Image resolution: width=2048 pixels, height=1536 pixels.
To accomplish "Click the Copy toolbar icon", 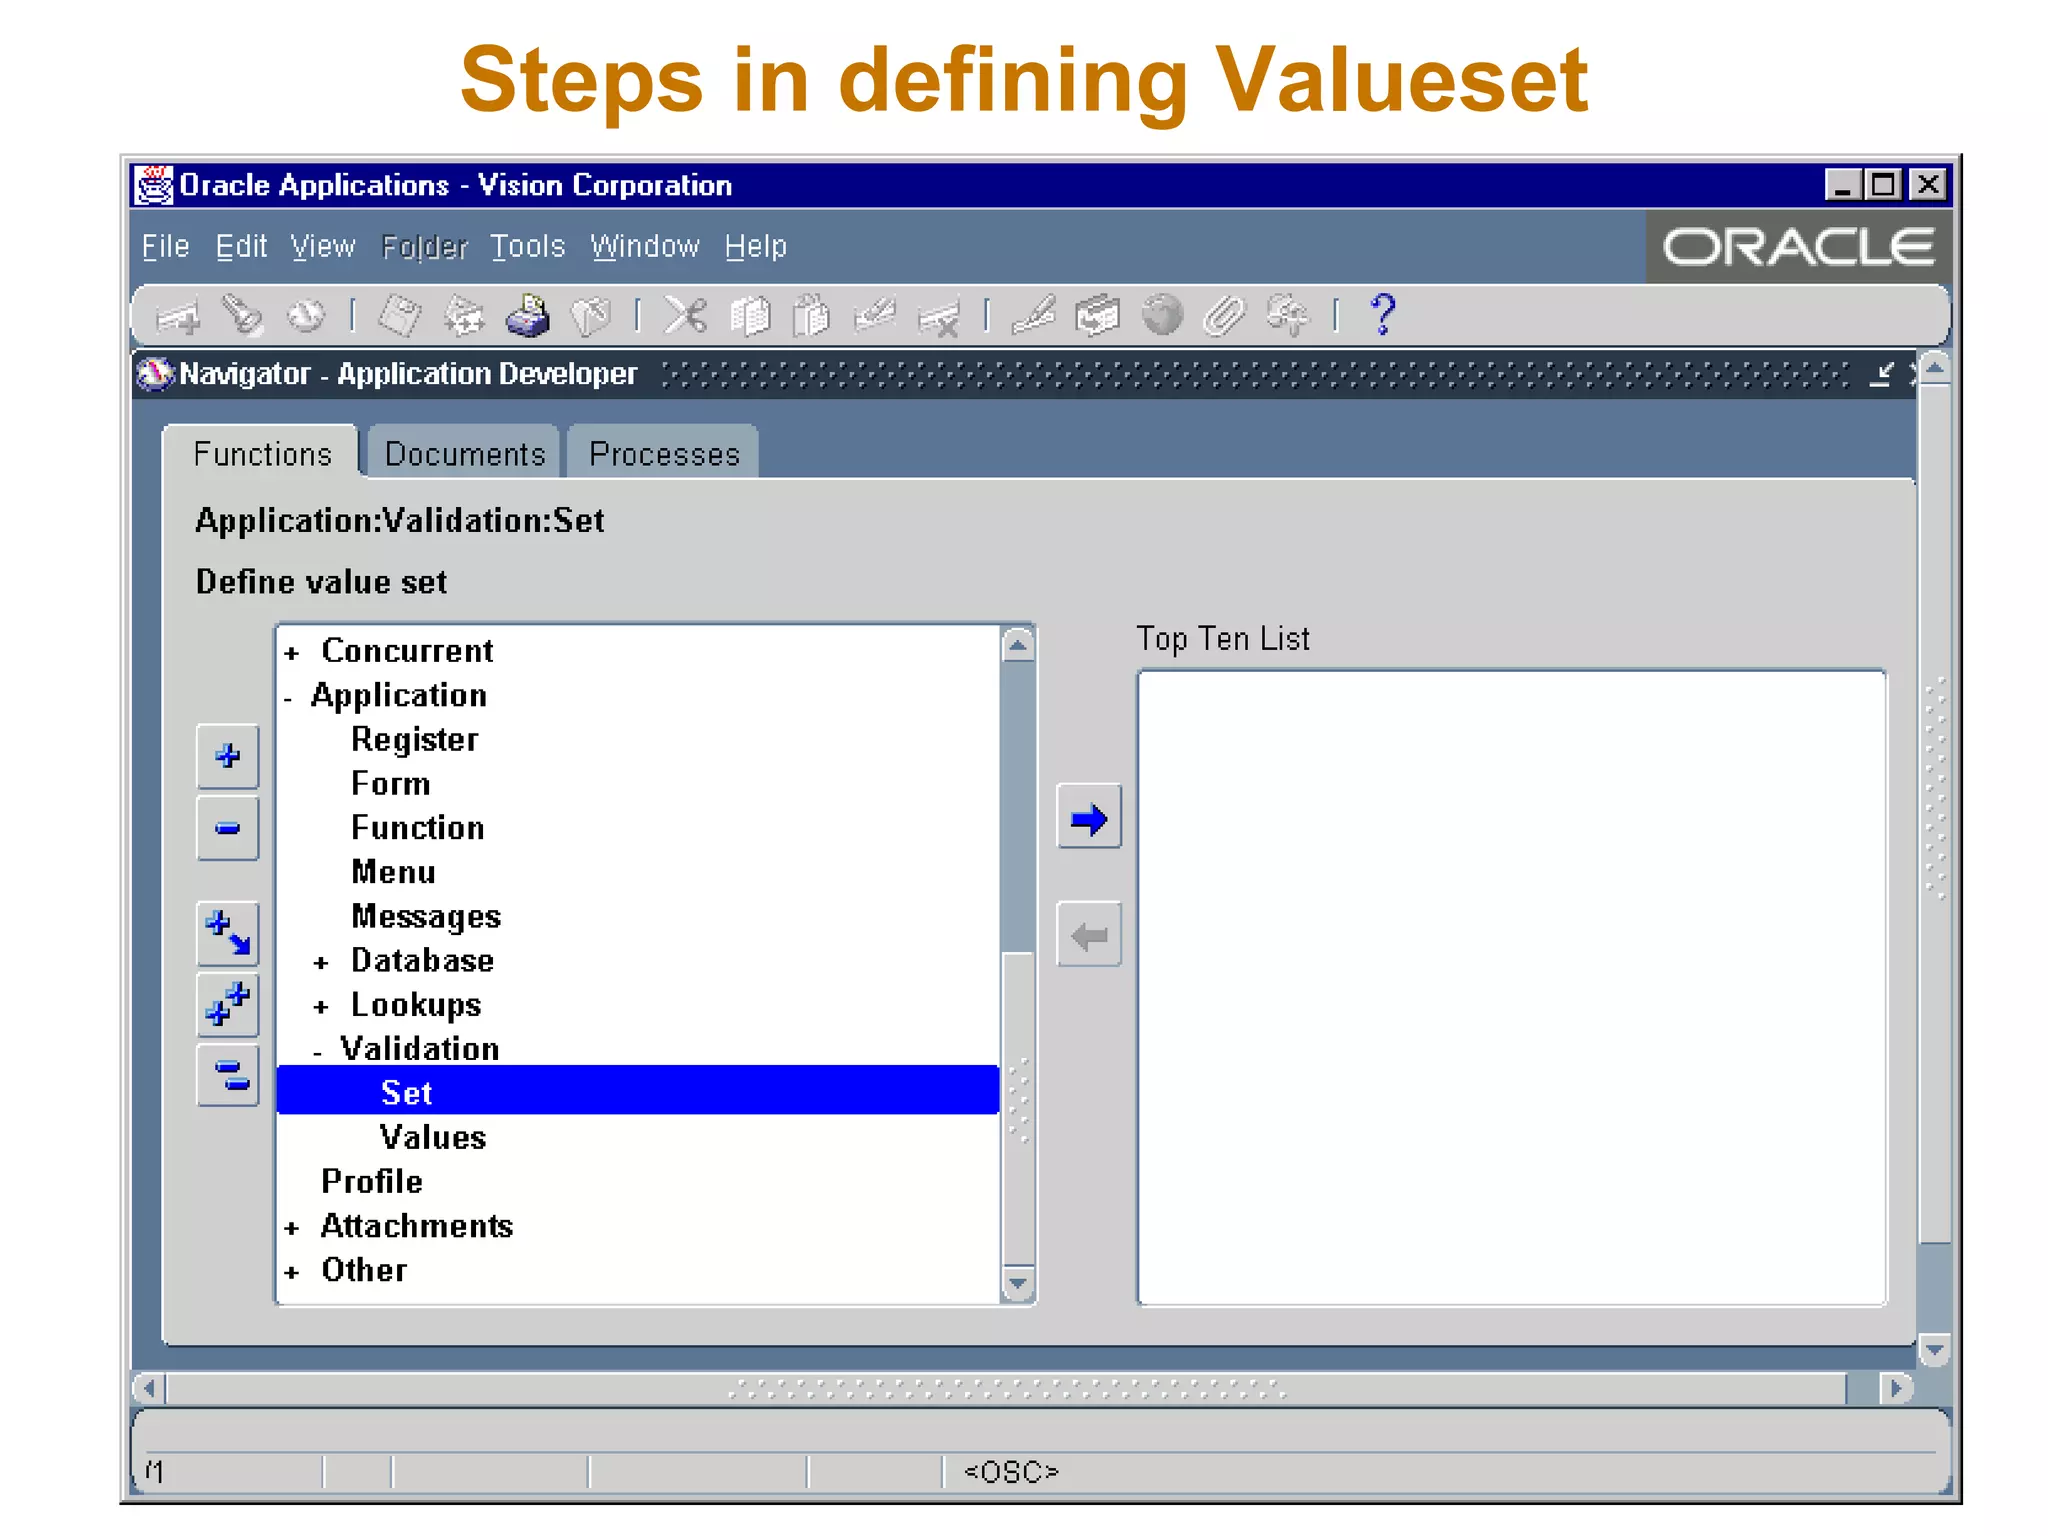I will pyautogui.click(x=749, y=316).
